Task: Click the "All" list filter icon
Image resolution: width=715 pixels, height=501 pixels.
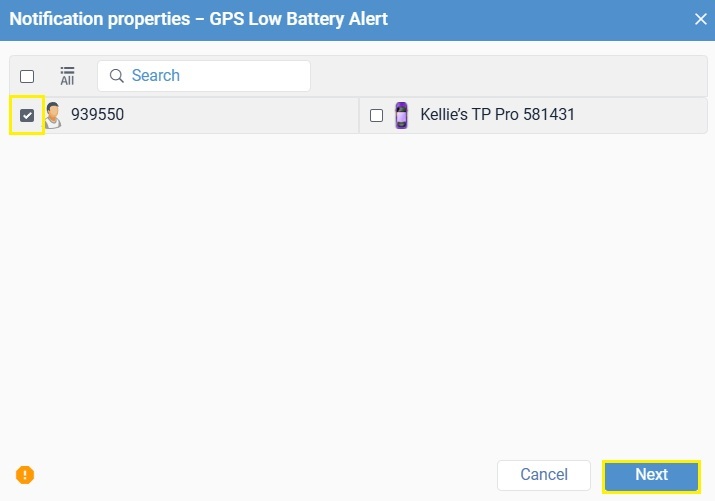Action: (67, 76)
